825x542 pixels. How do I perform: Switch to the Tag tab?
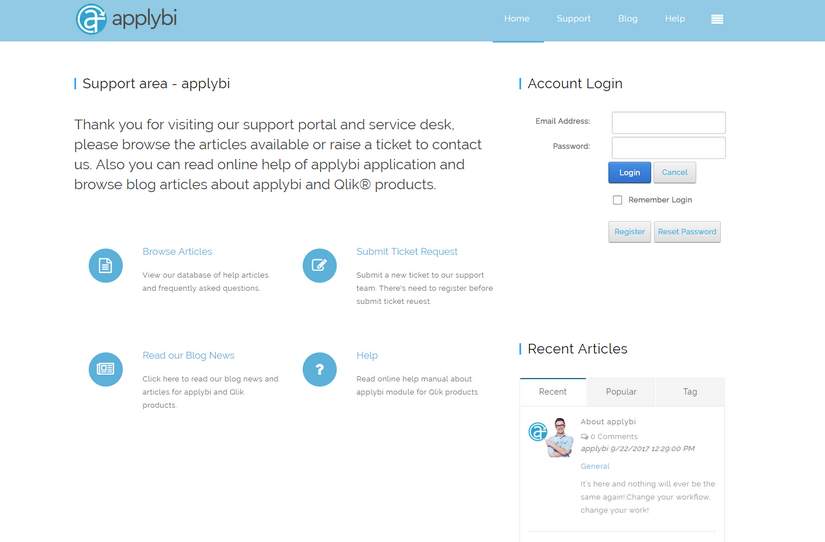coord(690,392)
